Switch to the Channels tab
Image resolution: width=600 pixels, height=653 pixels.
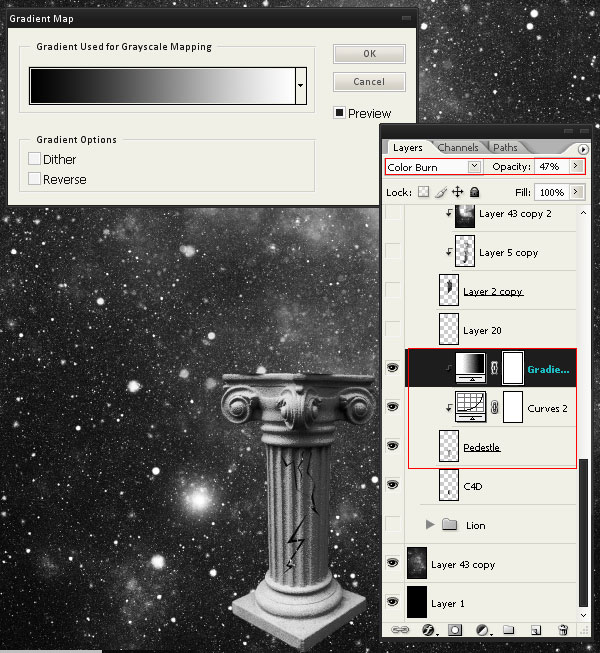pos(458,147)
